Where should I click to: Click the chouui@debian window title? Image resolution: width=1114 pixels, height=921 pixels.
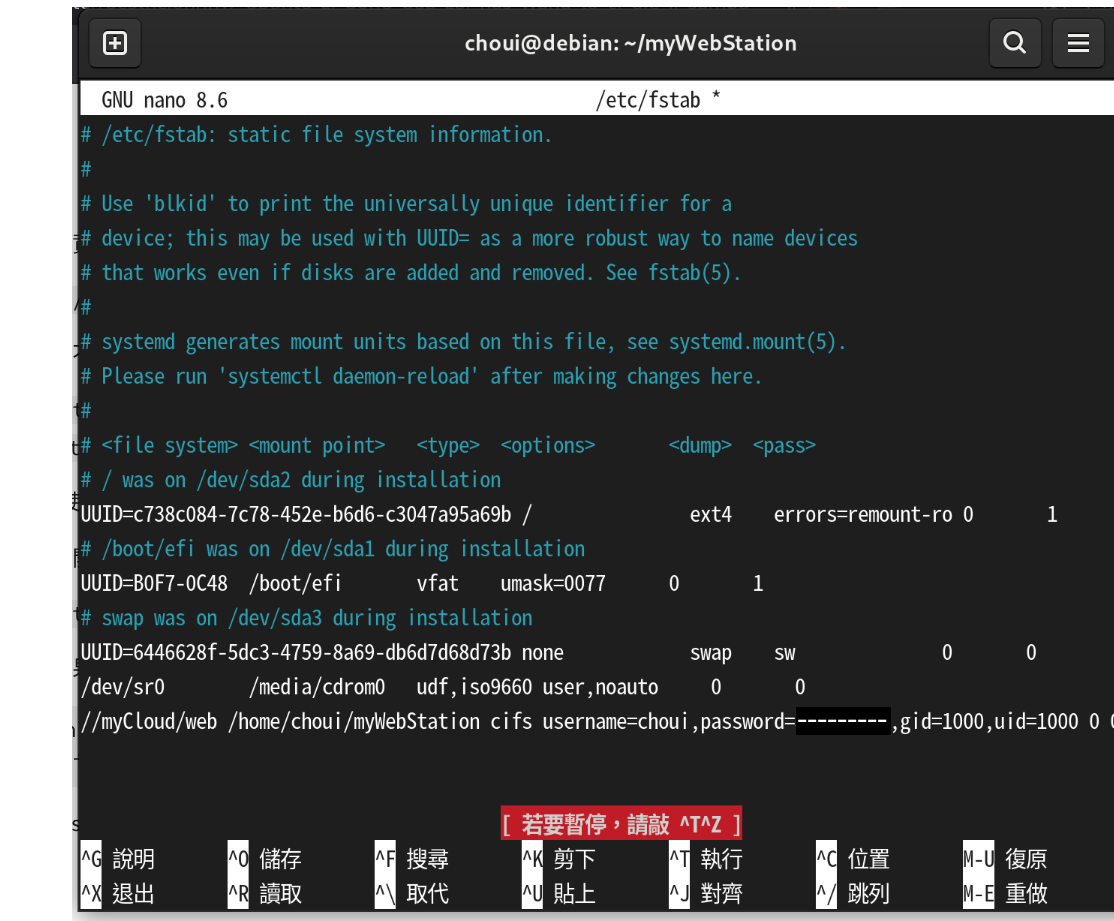coord(630,43)
